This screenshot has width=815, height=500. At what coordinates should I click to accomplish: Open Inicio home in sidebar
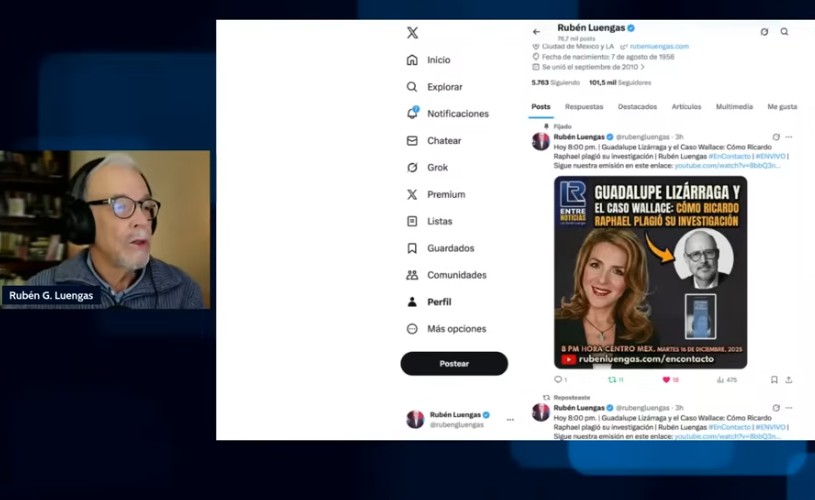[x=428, y=60]
